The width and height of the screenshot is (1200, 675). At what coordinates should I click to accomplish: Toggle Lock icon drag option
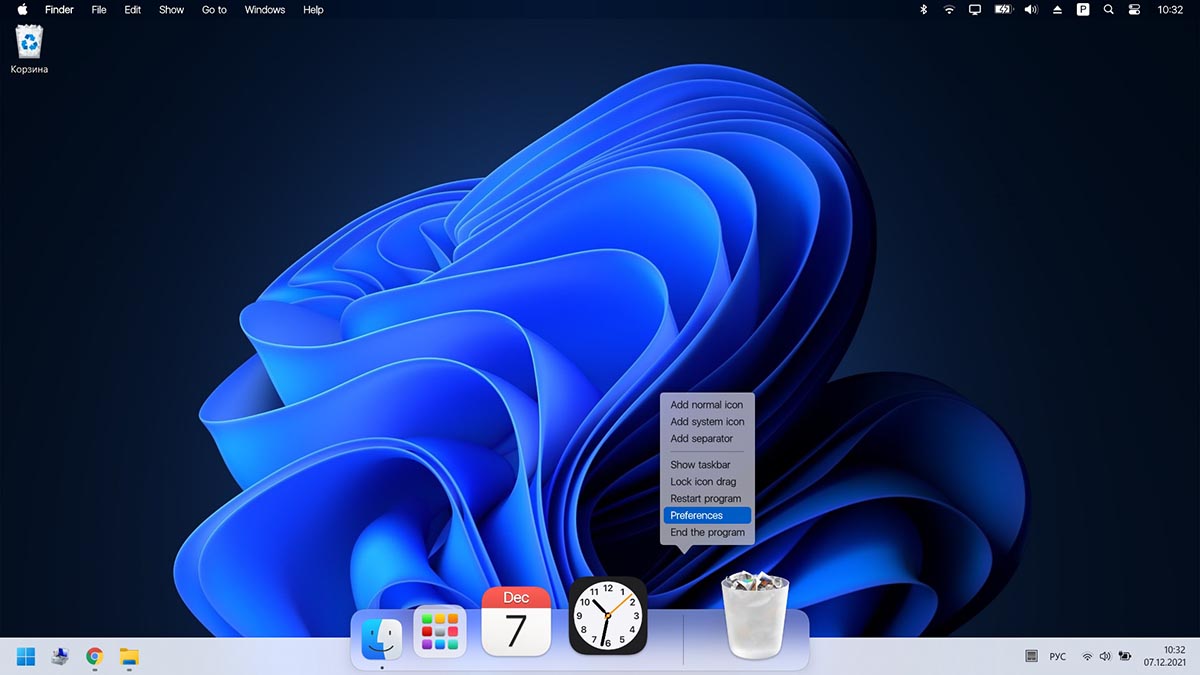(x=703, y=482)
